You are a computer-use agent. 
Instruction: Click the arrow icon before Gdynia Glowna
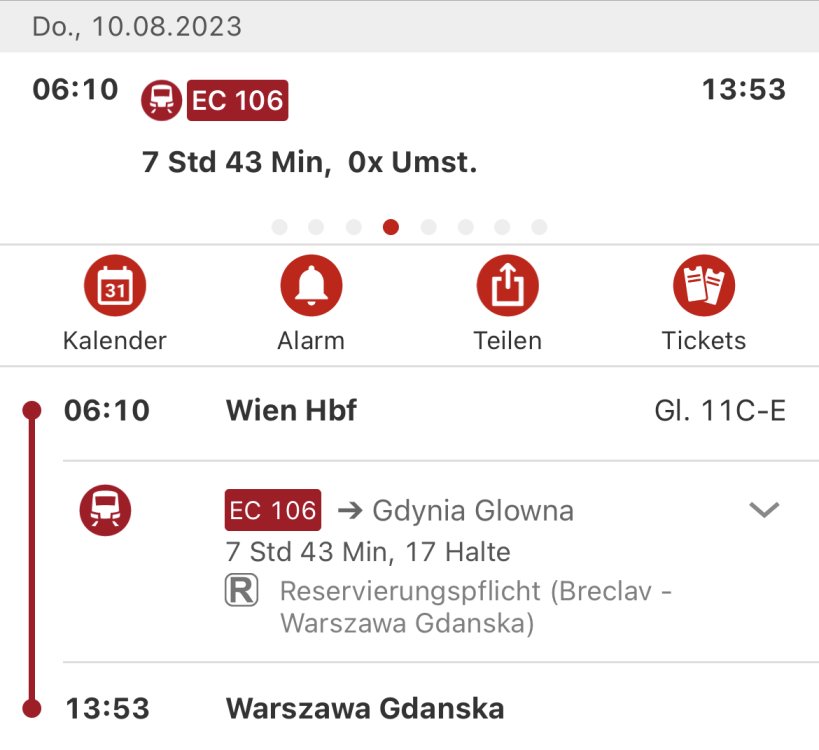coord(349,511)
